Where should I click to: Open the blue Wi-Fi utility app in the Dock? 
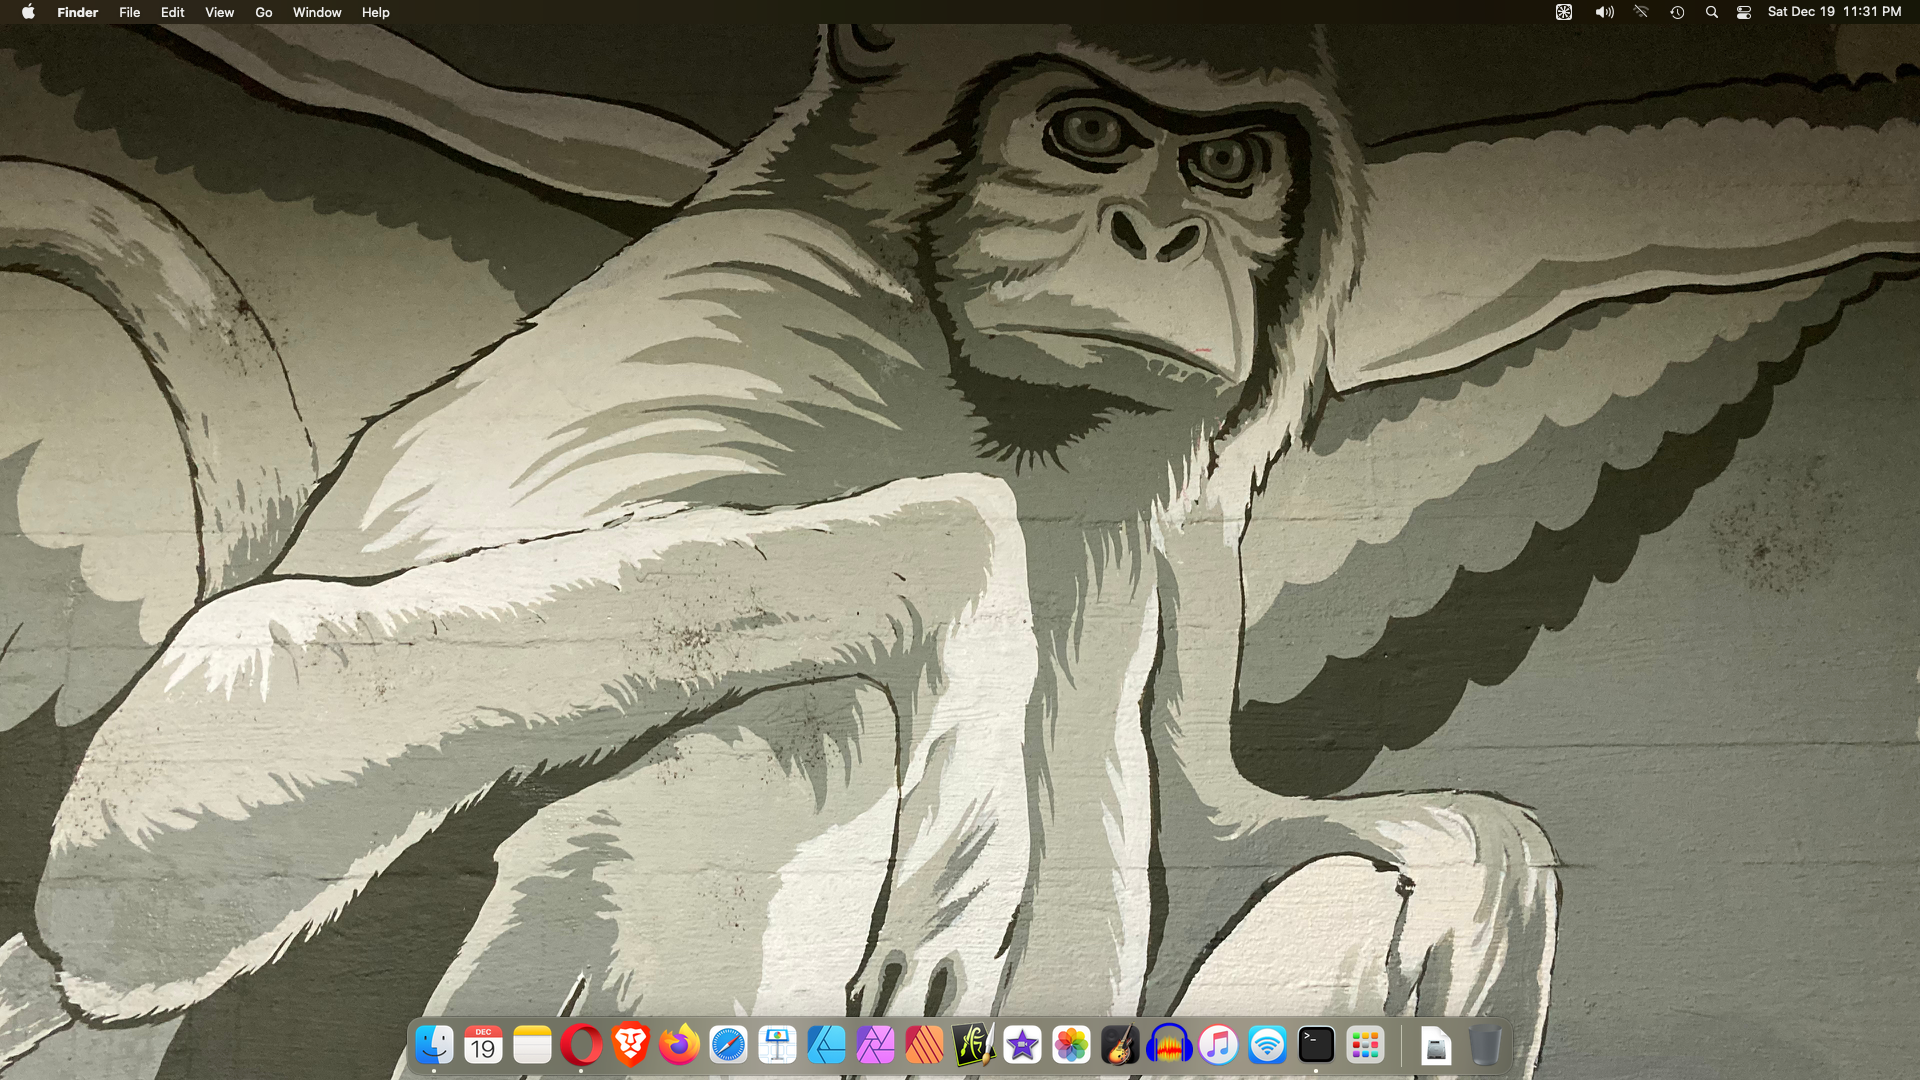click(x=1267, y=1046)
